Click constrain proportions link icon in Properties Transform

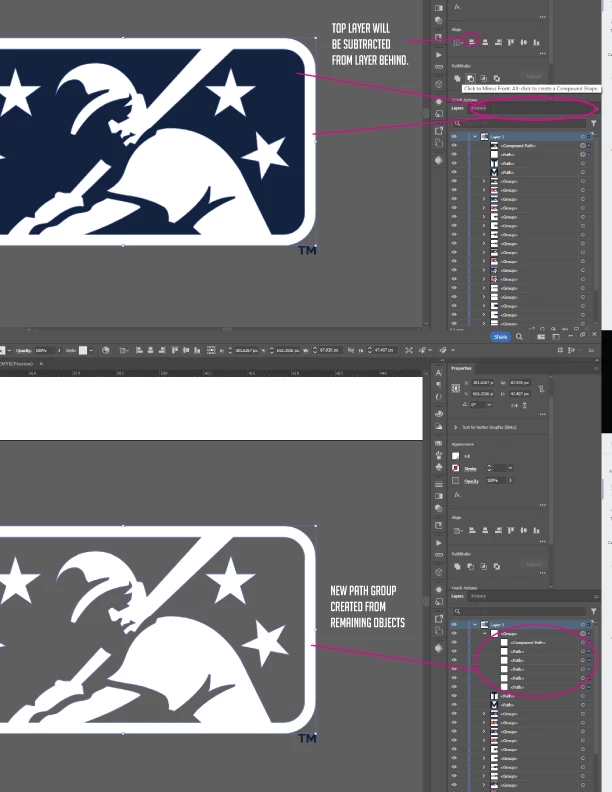[541, 388]
